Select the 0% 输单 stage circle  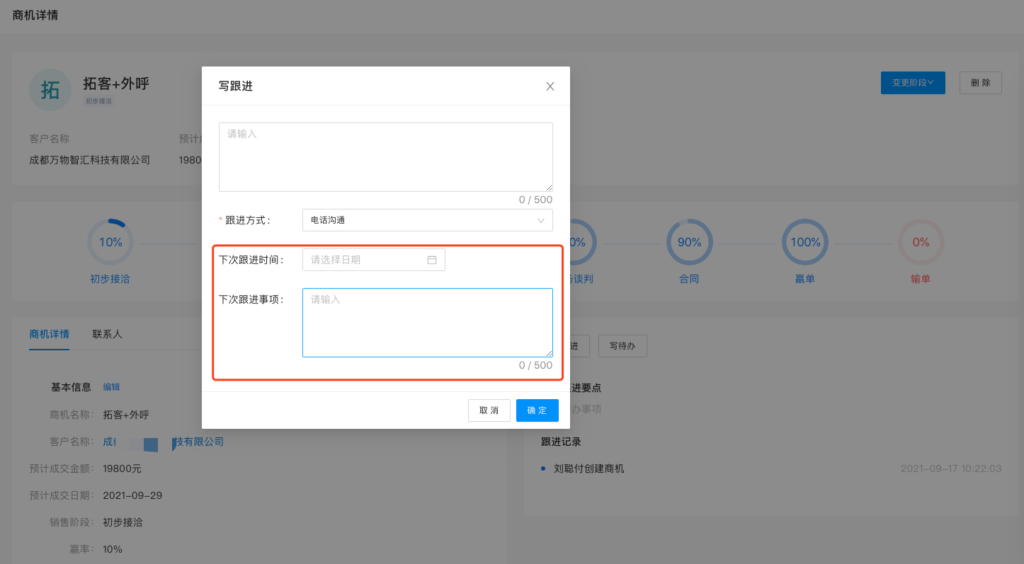(x=920, y=242)
